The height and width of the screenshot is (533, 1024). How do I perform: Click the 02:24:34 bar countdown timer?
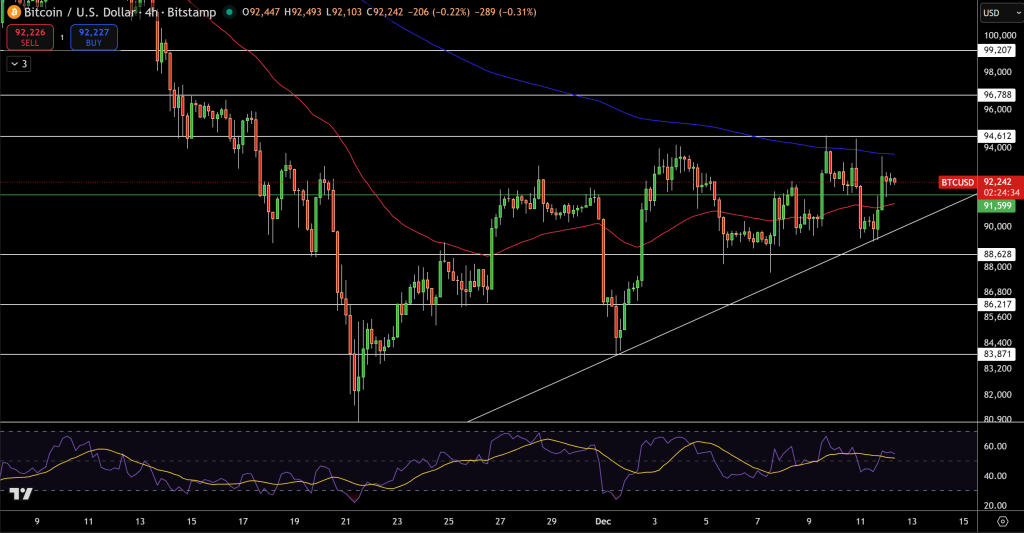(1001, 193)
